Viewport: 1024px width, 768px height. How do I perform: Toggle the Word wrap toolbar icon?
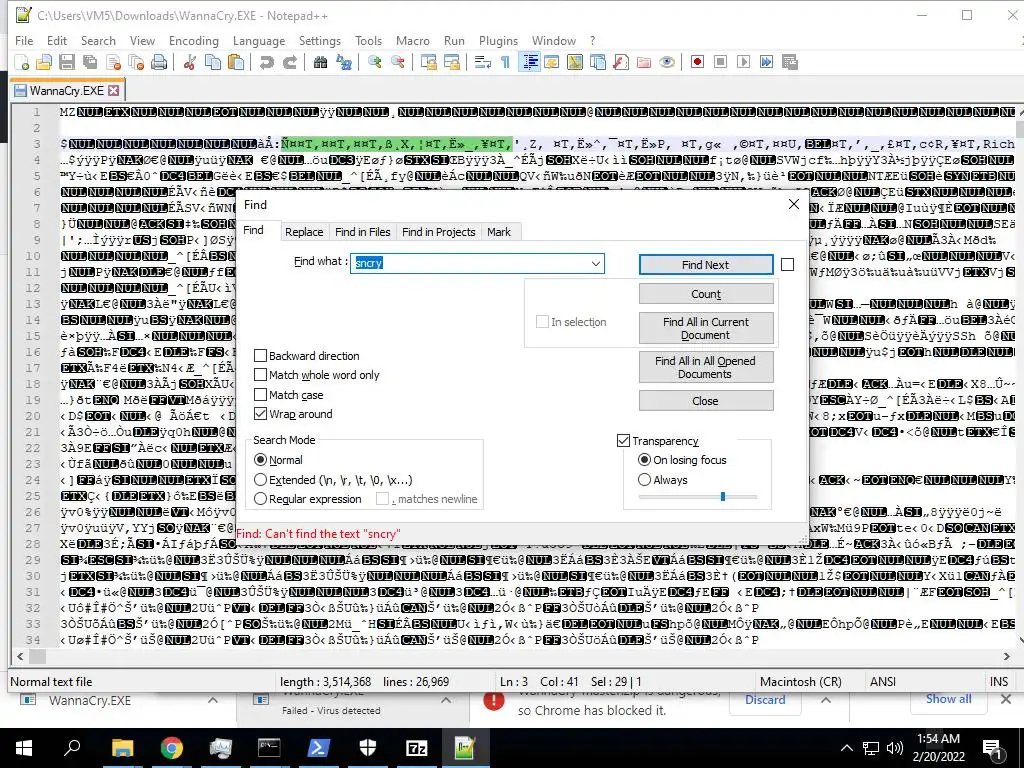483,62
